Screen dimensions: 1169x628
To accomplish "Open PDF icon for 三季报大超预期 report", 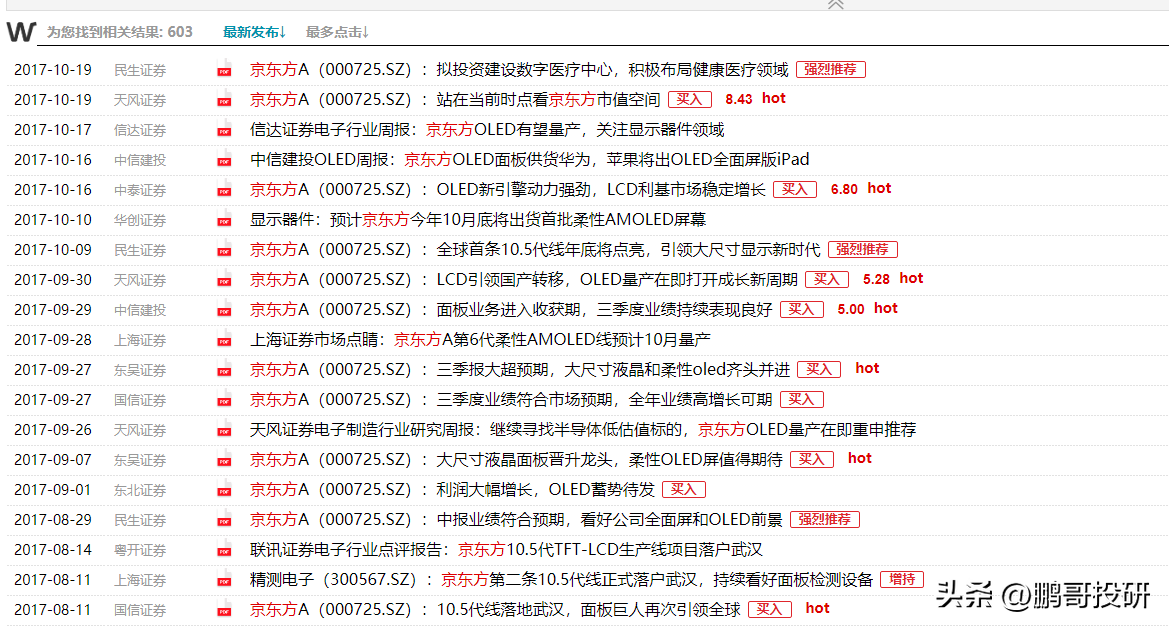I will [224, 370].
